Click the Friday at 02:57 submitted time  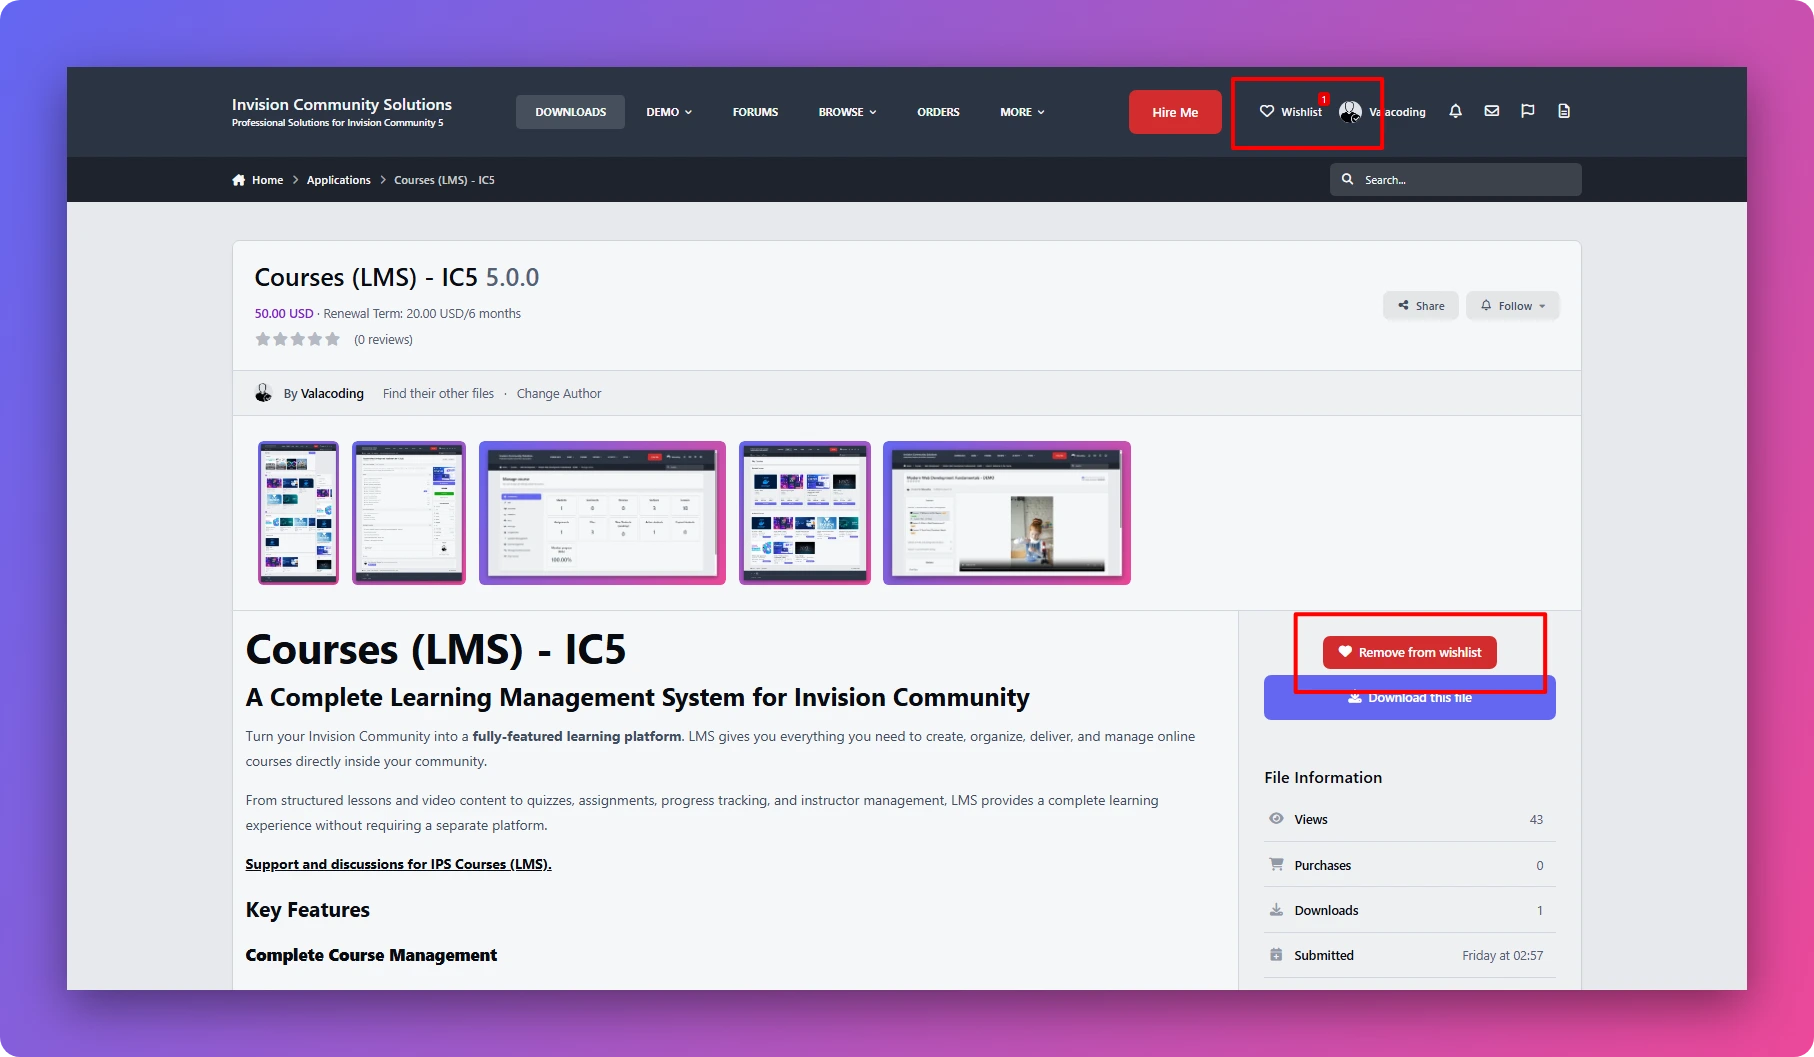coord(1502,955)
